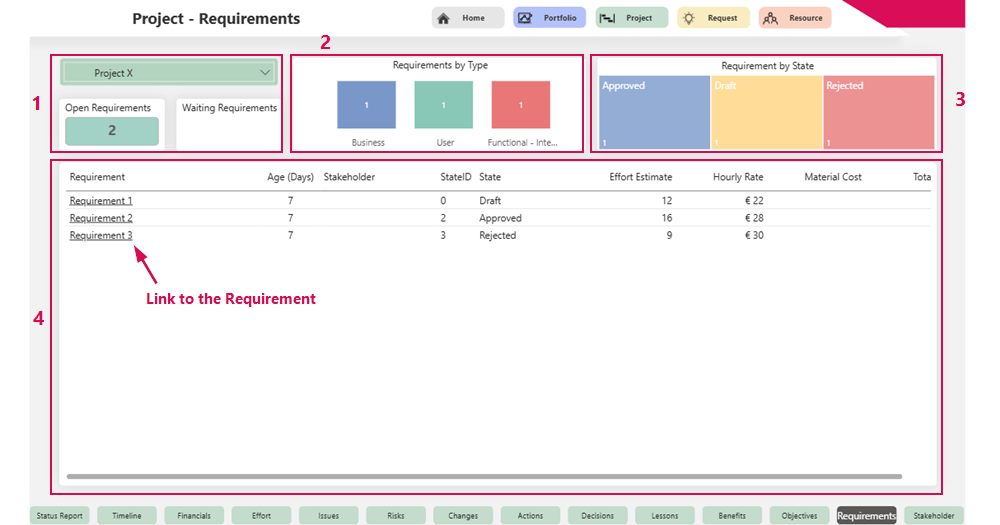Filter by the Approved state tile
The height and width of the screenshot is (525, 1000).
pyautogui.click(x=654, y=112)
